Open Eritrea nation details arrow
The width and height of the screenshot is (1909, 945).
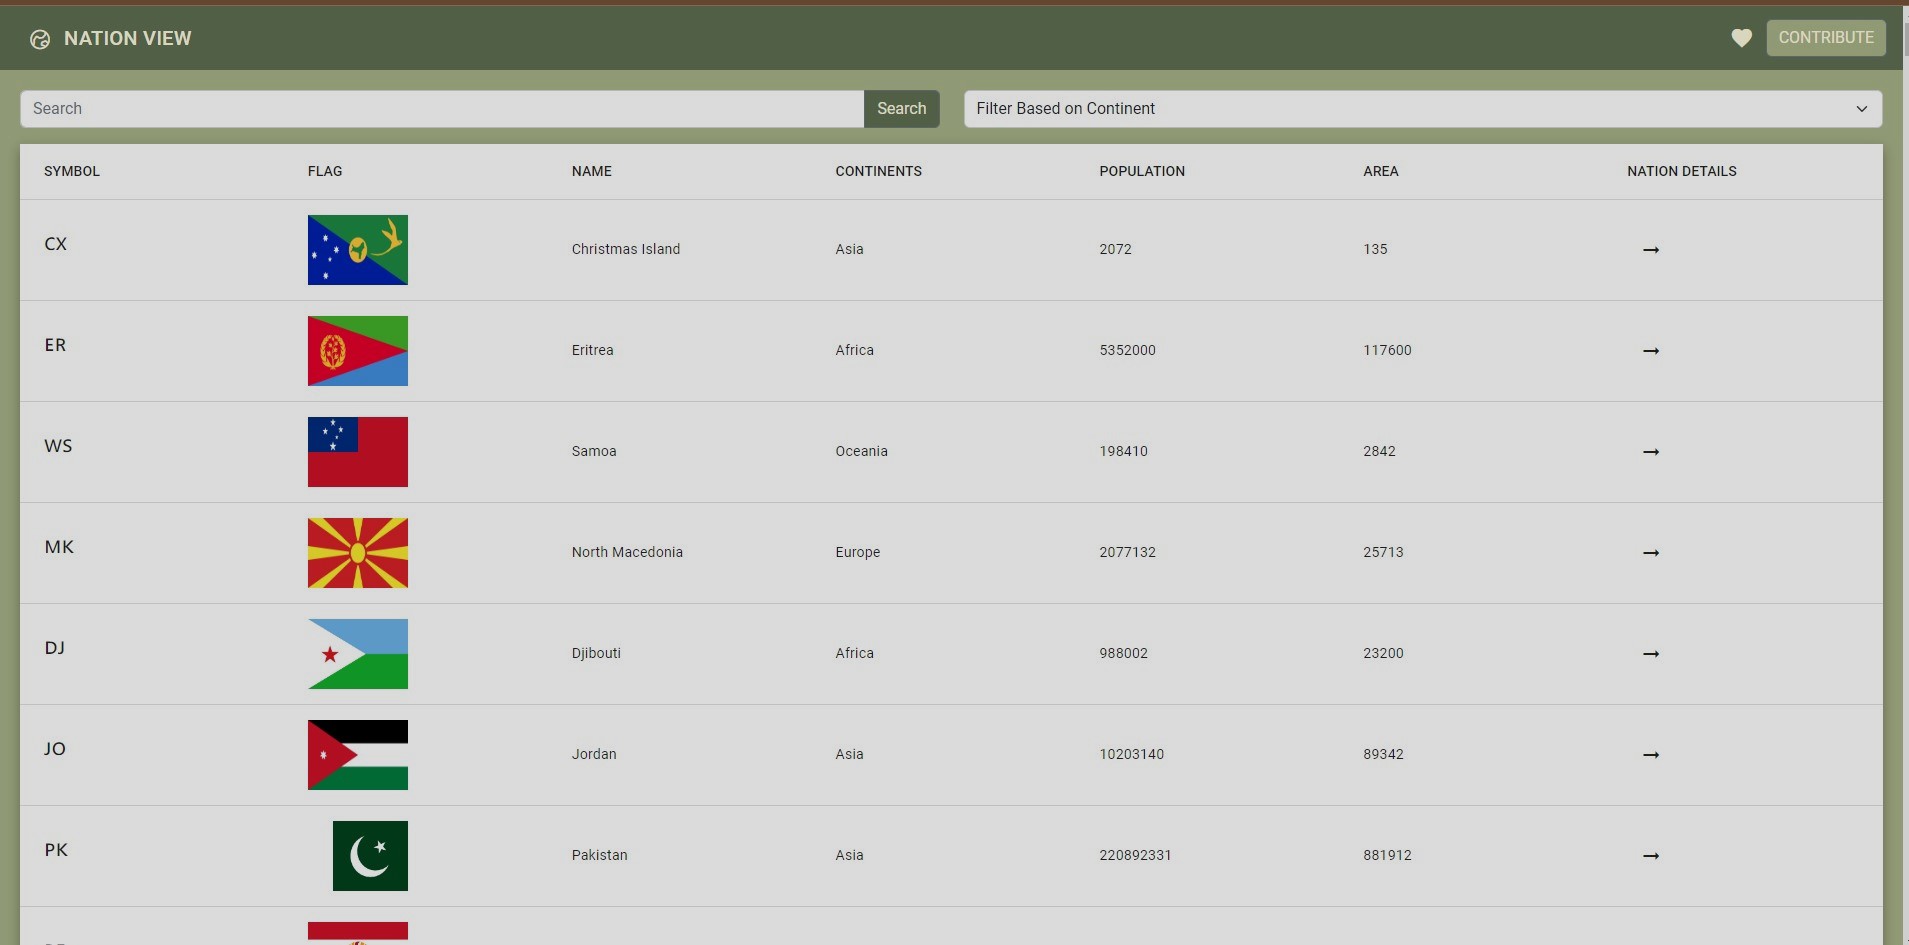pos(1651,351)
